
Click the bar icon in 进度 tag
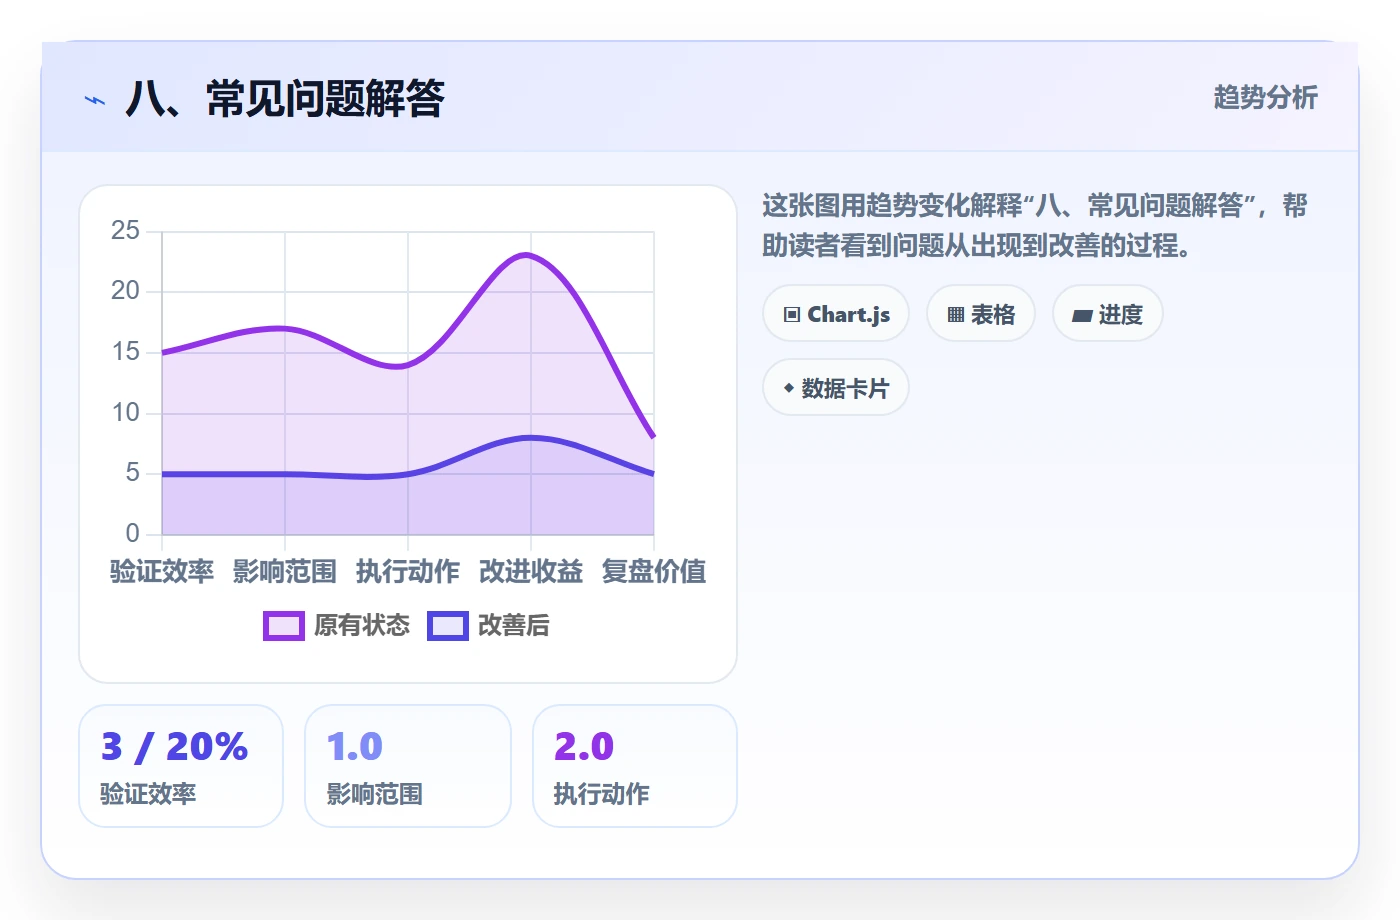click(x=1082, y=316)
